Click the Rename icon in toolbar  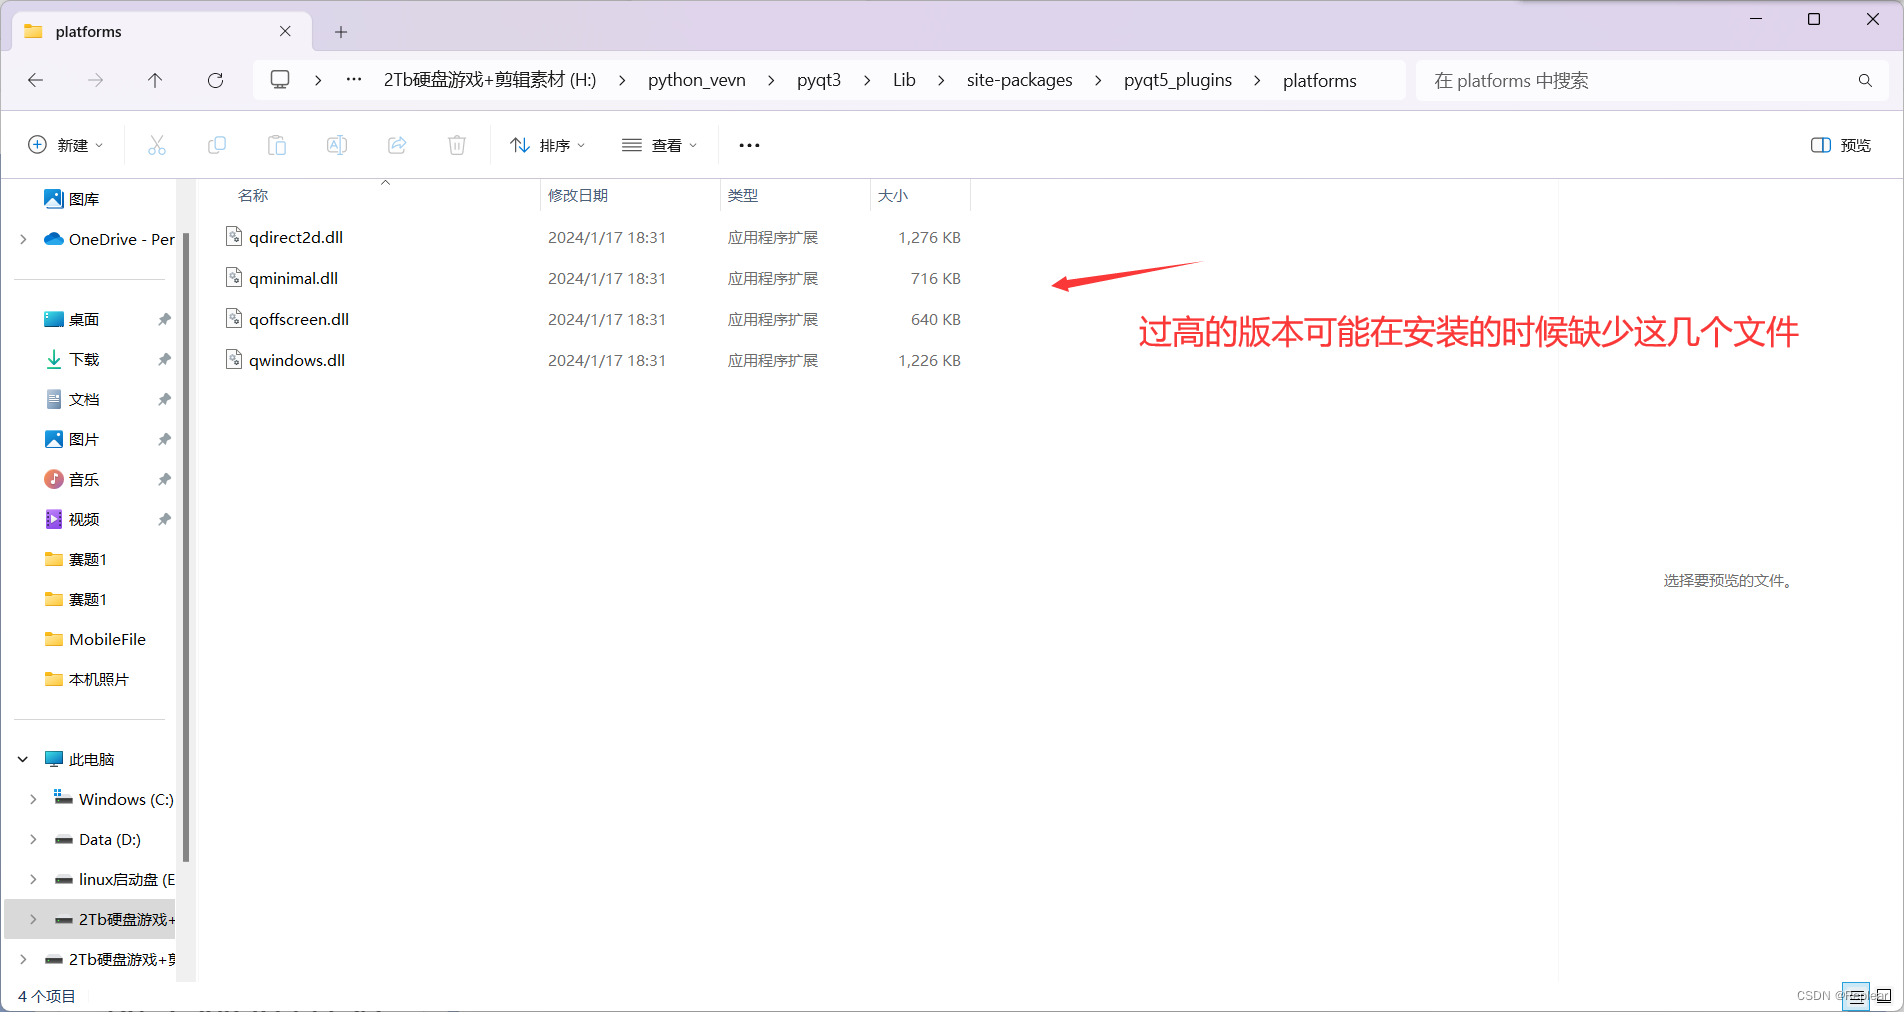point(337,145)
